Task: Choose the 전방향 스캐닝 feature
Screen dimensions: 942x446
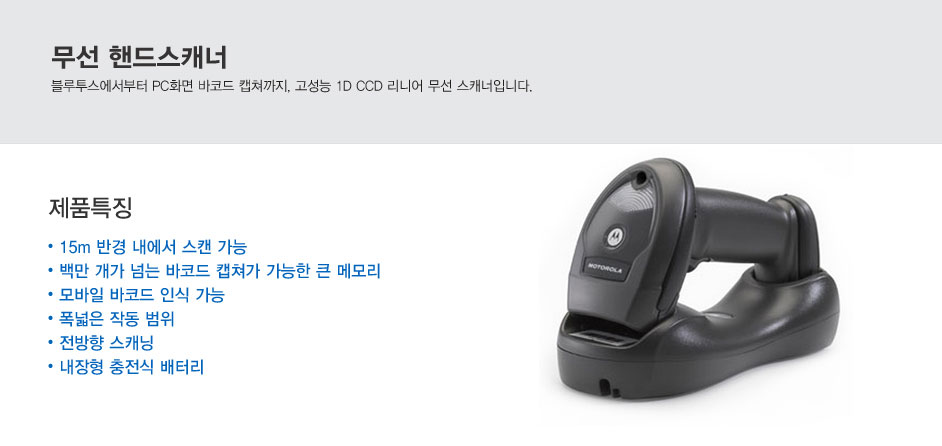Action: click(x=107, y=343)
